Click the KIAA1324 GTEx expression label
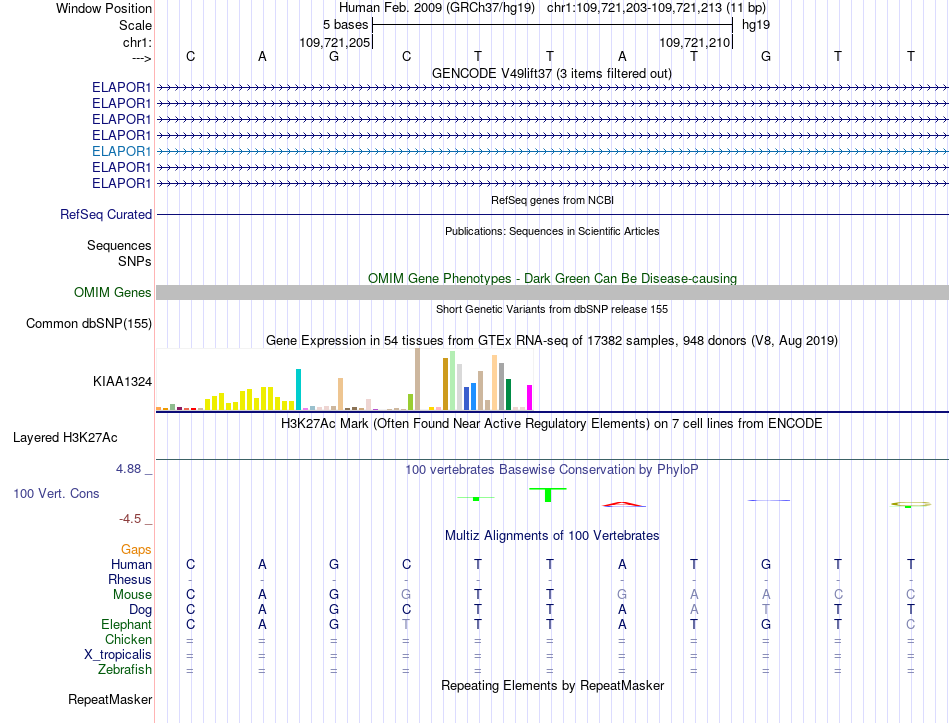Screen dimensions: 950x723 tap(122, 381)
